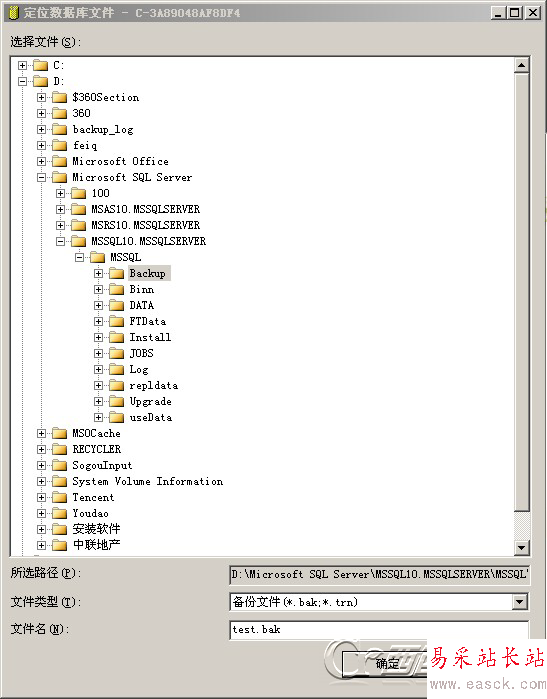Click the Log folder icon
The height and width of the screenshot is (699, 547).
(116, 370)
